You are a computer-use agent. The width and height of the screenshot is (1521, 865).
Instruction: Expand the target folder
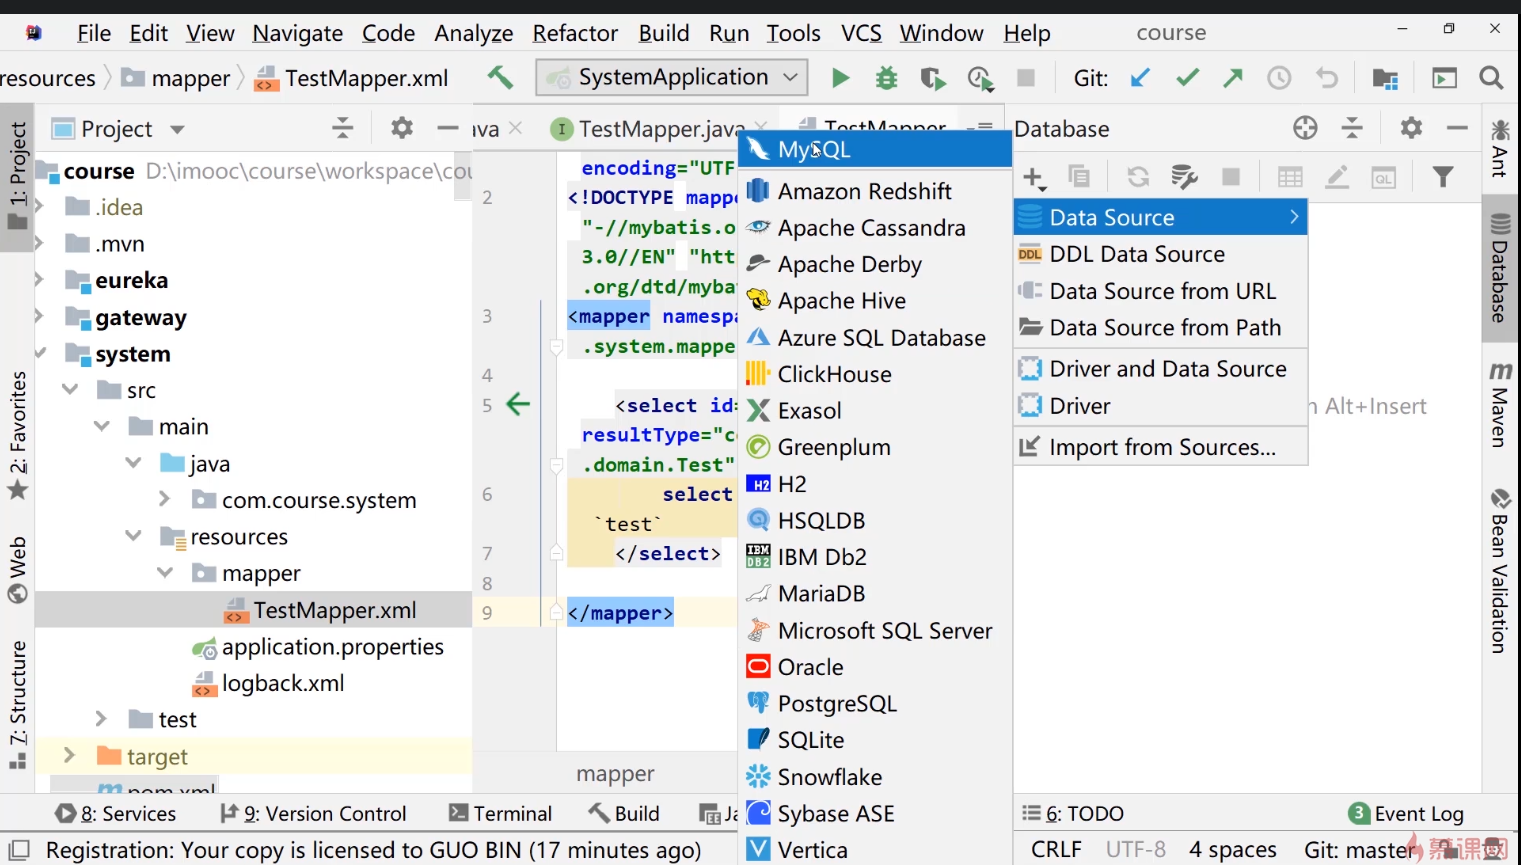[x=69, y=755]
